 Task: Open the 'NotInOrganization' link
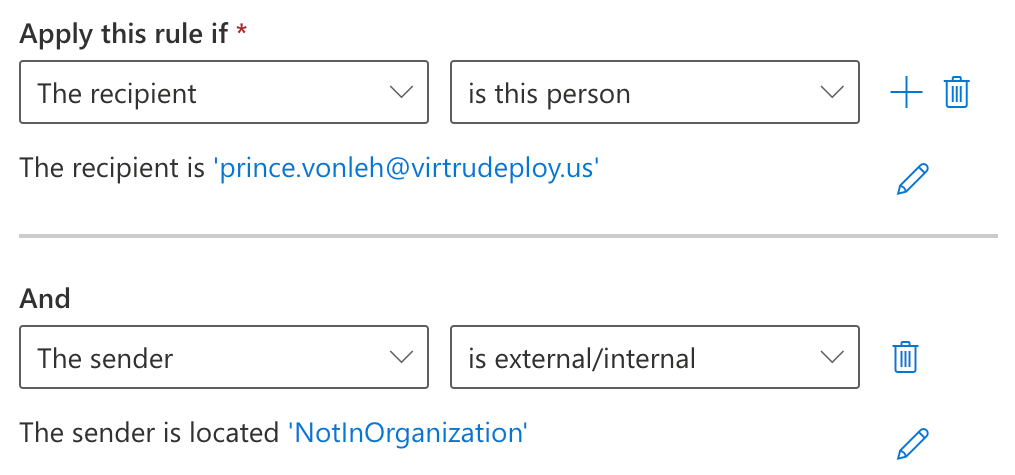click(x=408, y=432)
